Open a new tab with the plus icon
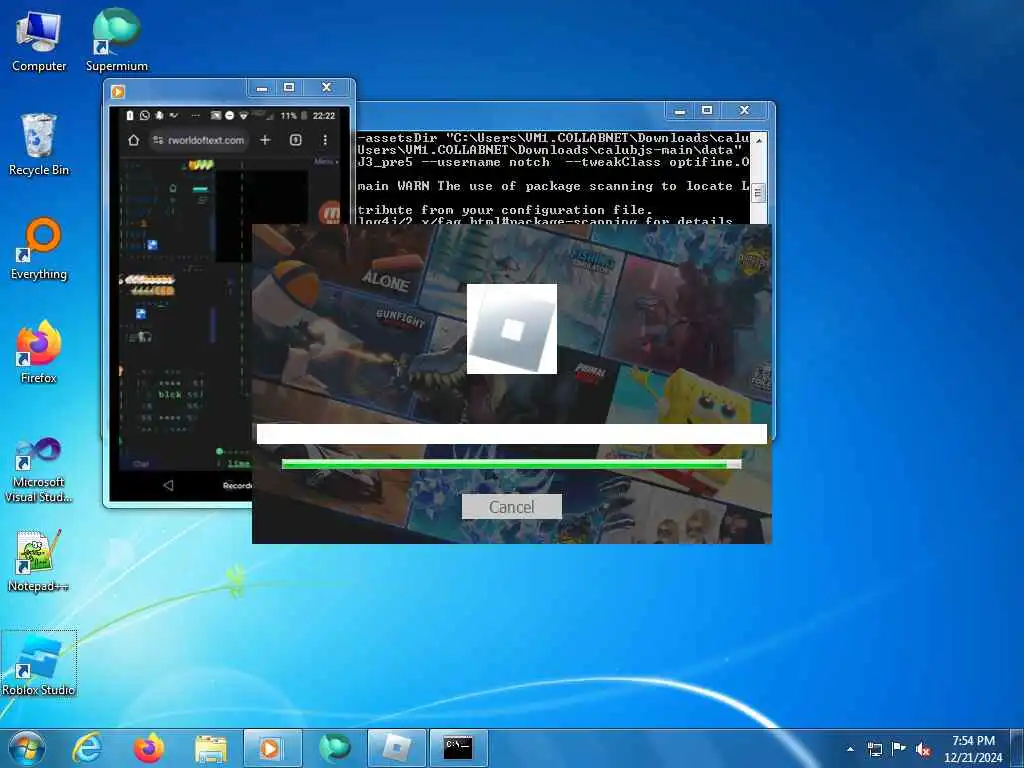 (264, 140)
